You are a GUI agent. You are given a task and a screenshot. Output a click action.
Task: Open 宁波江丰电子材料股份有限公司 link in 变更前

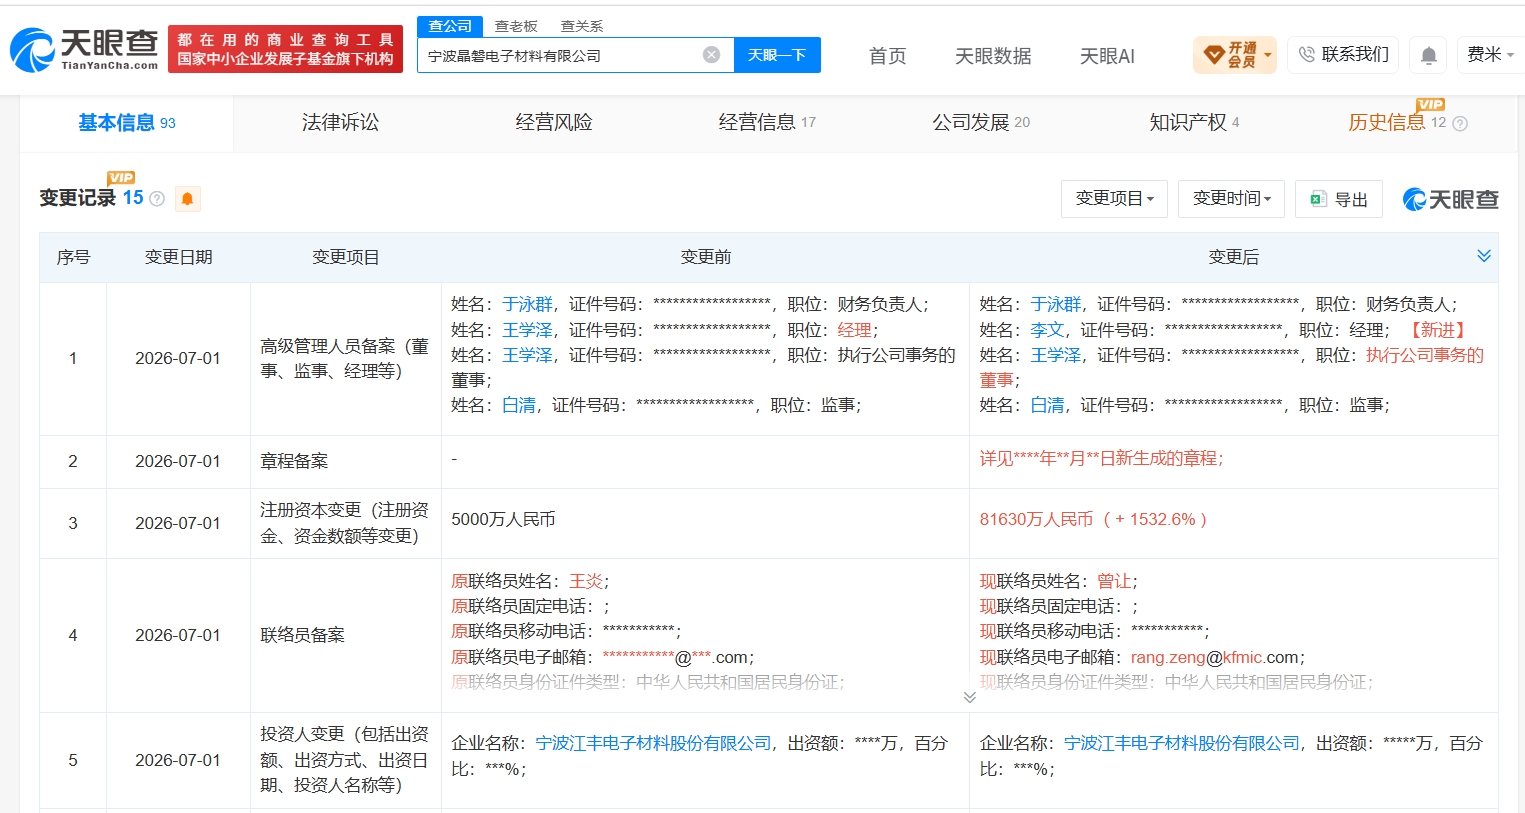coord(653,743)
